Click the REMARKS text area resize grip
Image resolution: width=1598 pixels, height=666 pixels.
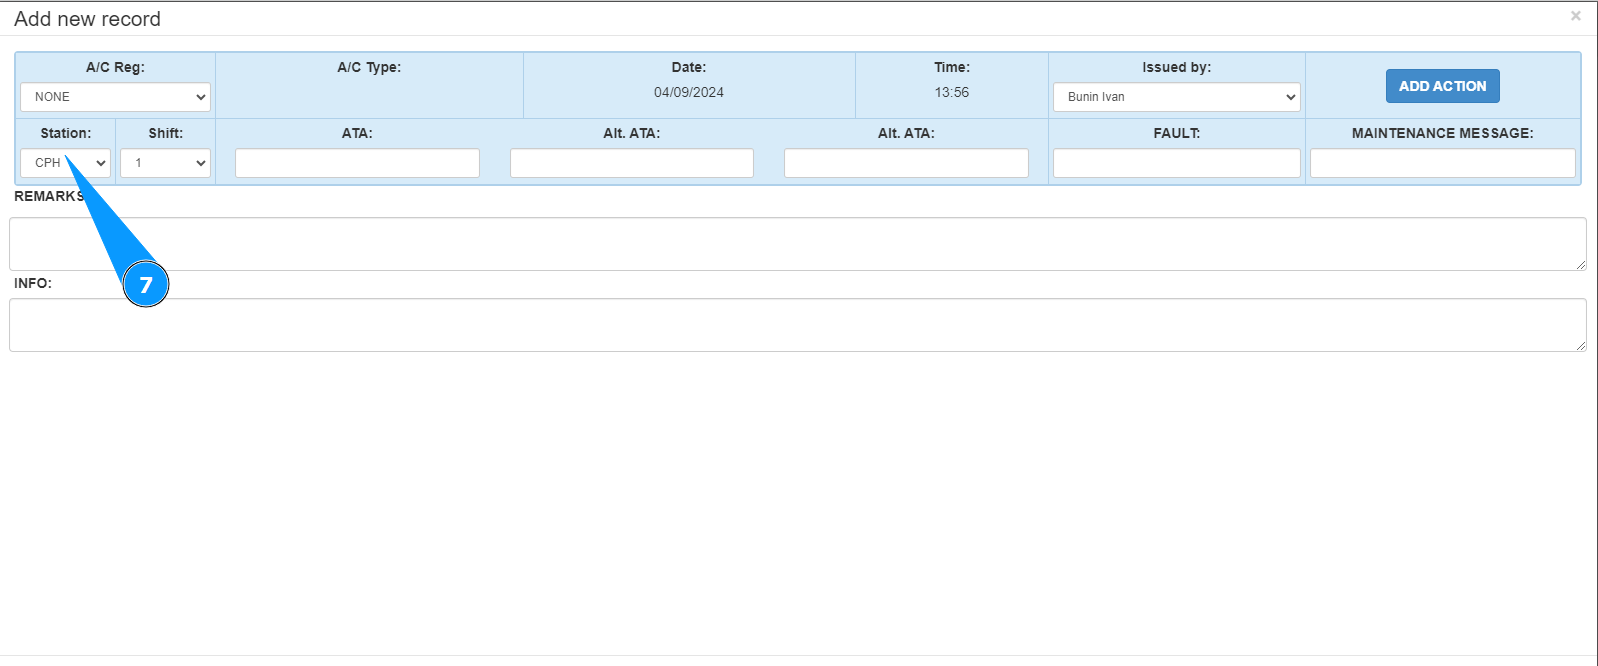coord(1580,264)
